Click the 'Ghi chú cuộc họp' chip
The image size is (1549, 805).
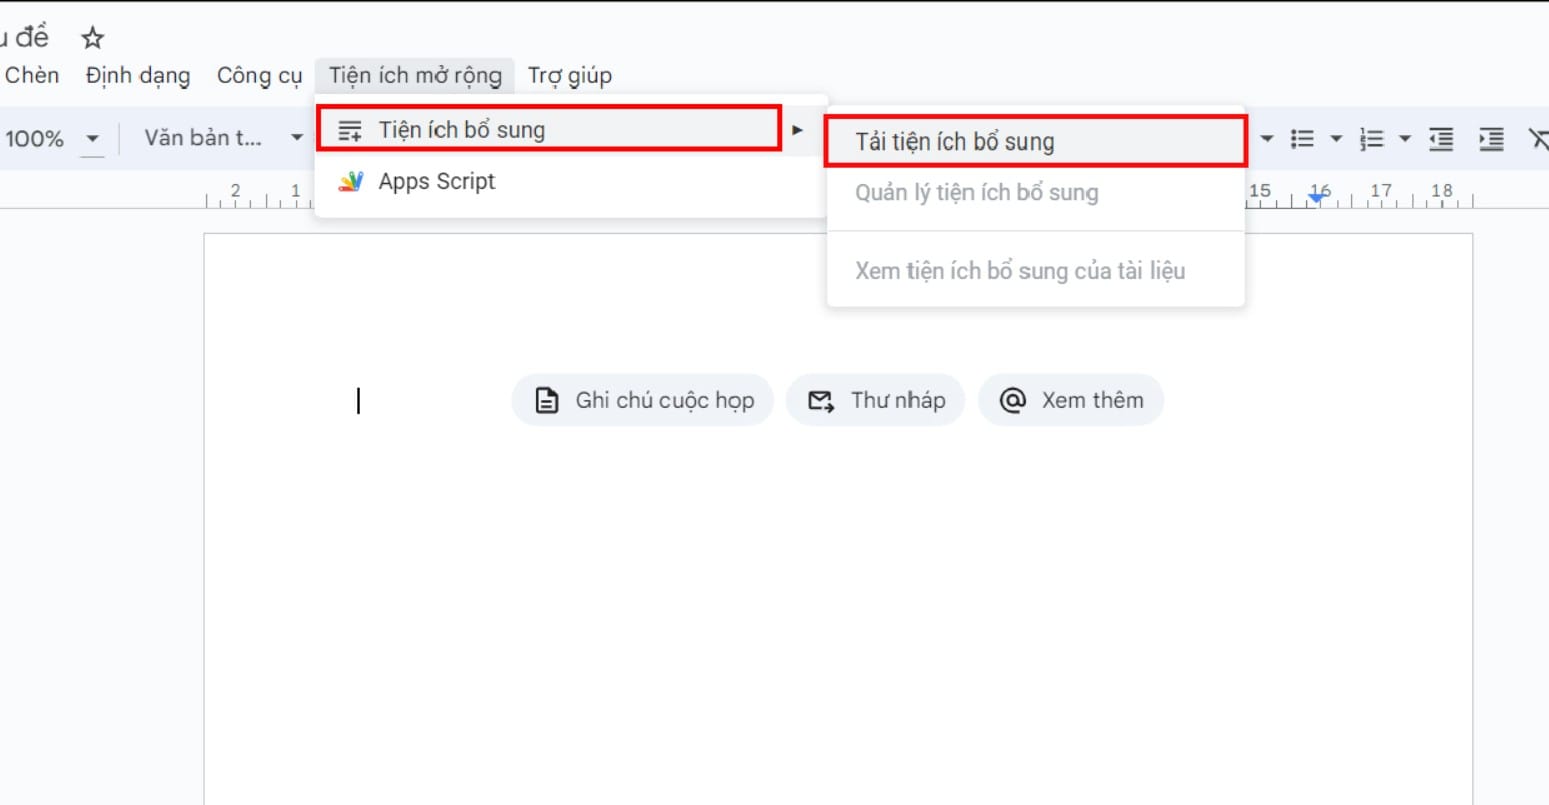(x=643, y=401)
